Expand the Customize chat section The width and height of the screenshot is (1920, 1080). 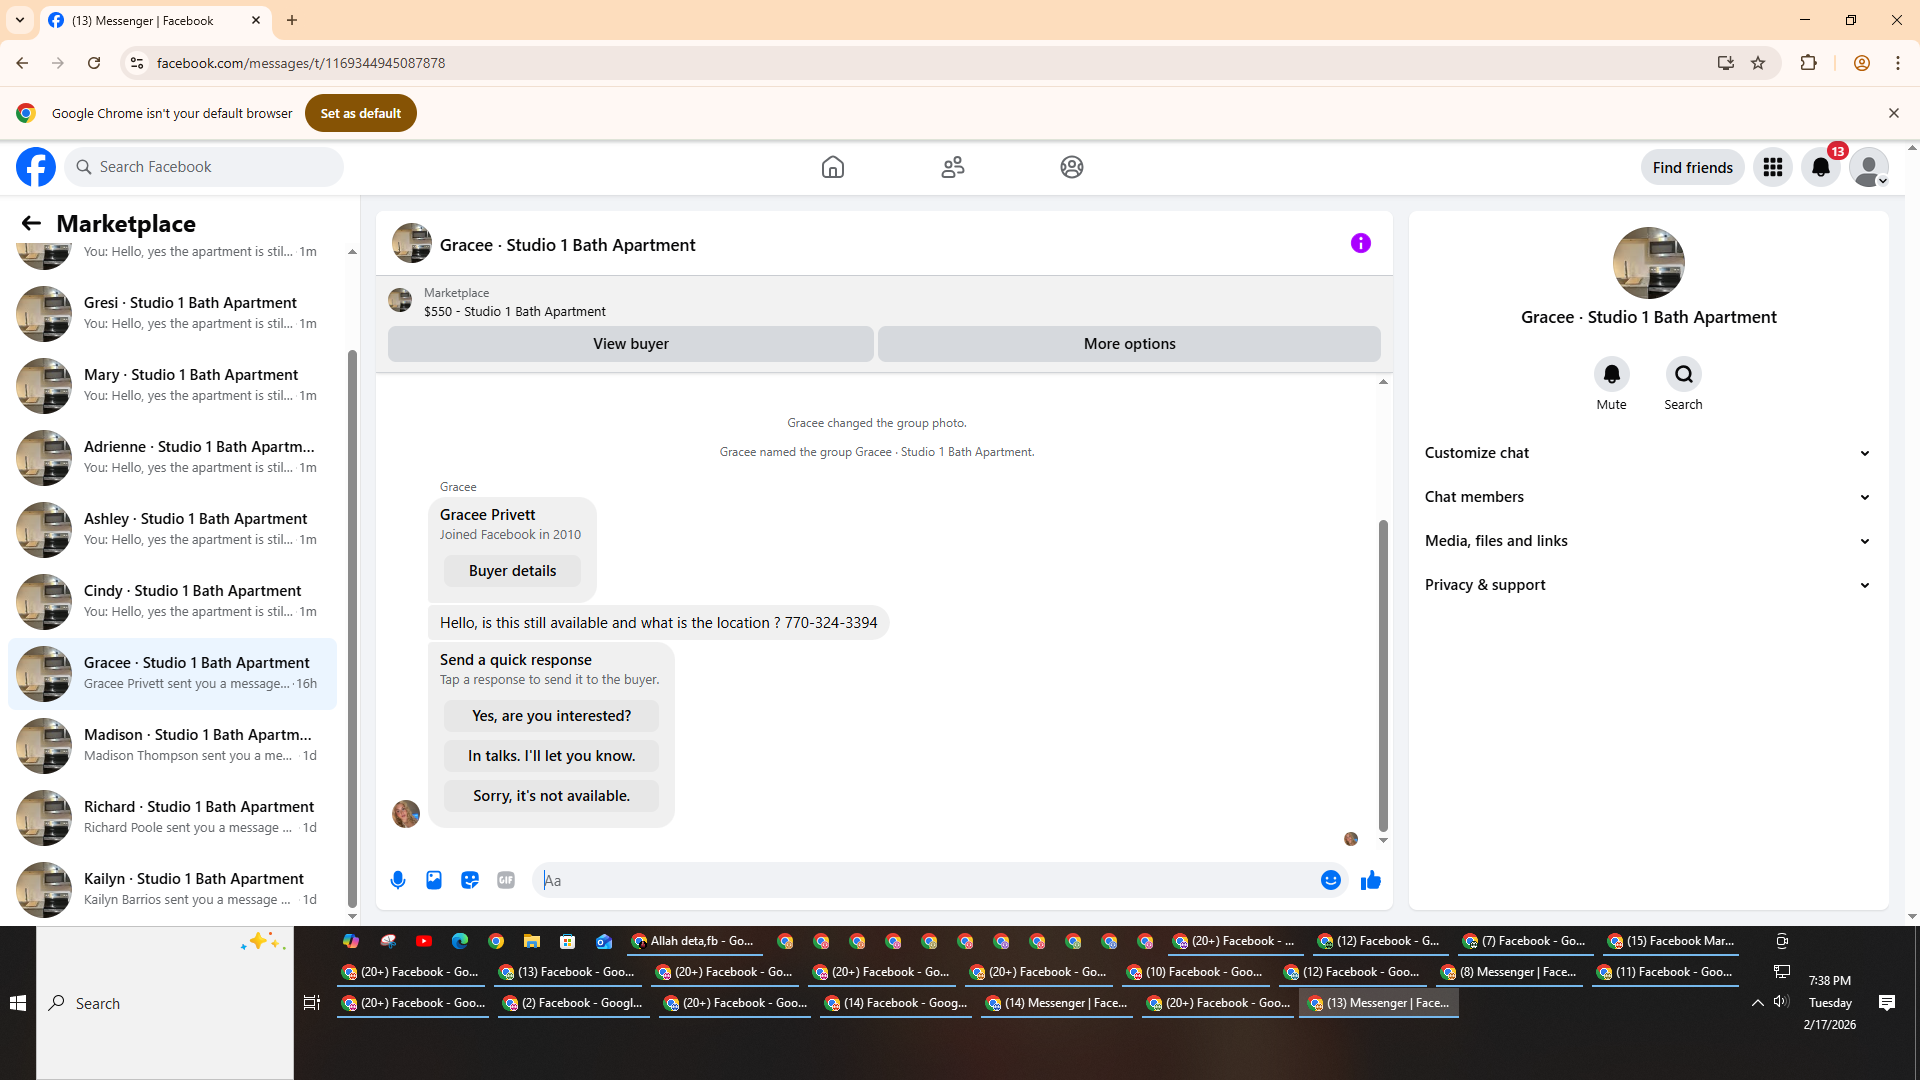click(1647, 453)
